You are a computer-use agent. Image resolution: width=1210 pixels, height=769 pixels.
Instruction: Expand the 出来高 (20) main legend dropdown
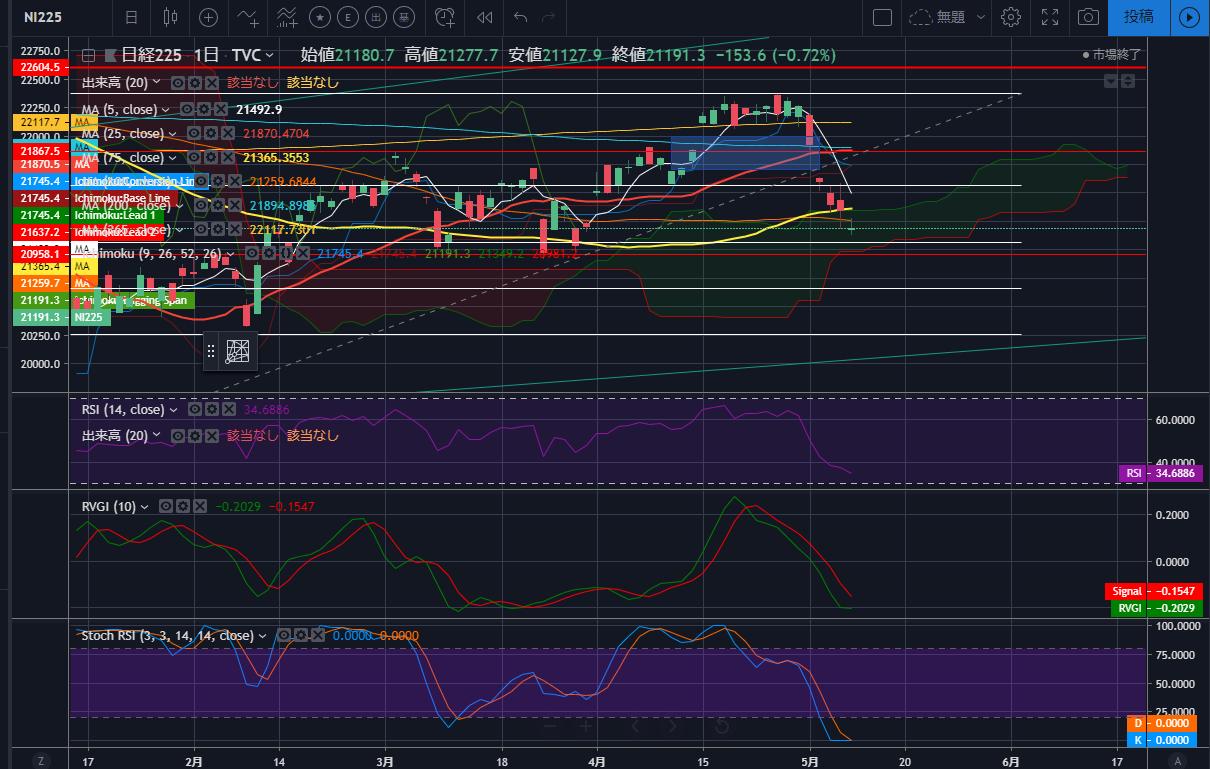(158, 83)
